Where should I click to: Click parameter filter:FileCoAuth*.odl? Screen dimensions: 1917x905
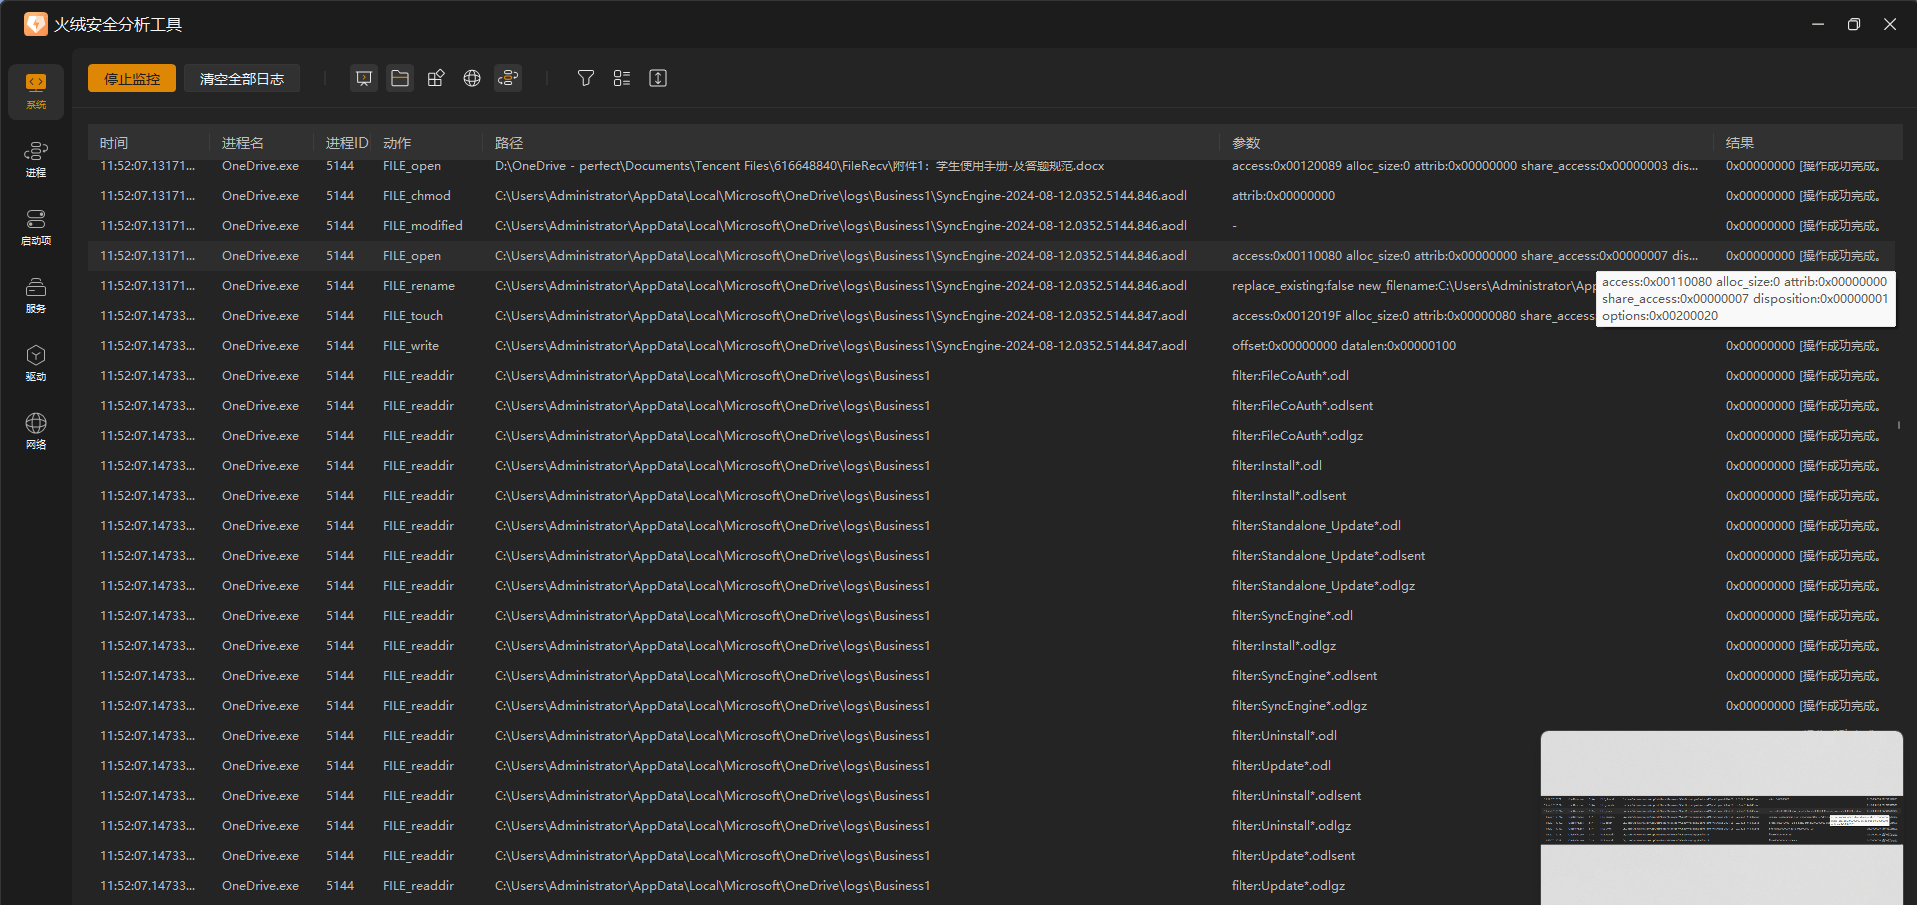pyautogui.click(x=1290, y=376)
